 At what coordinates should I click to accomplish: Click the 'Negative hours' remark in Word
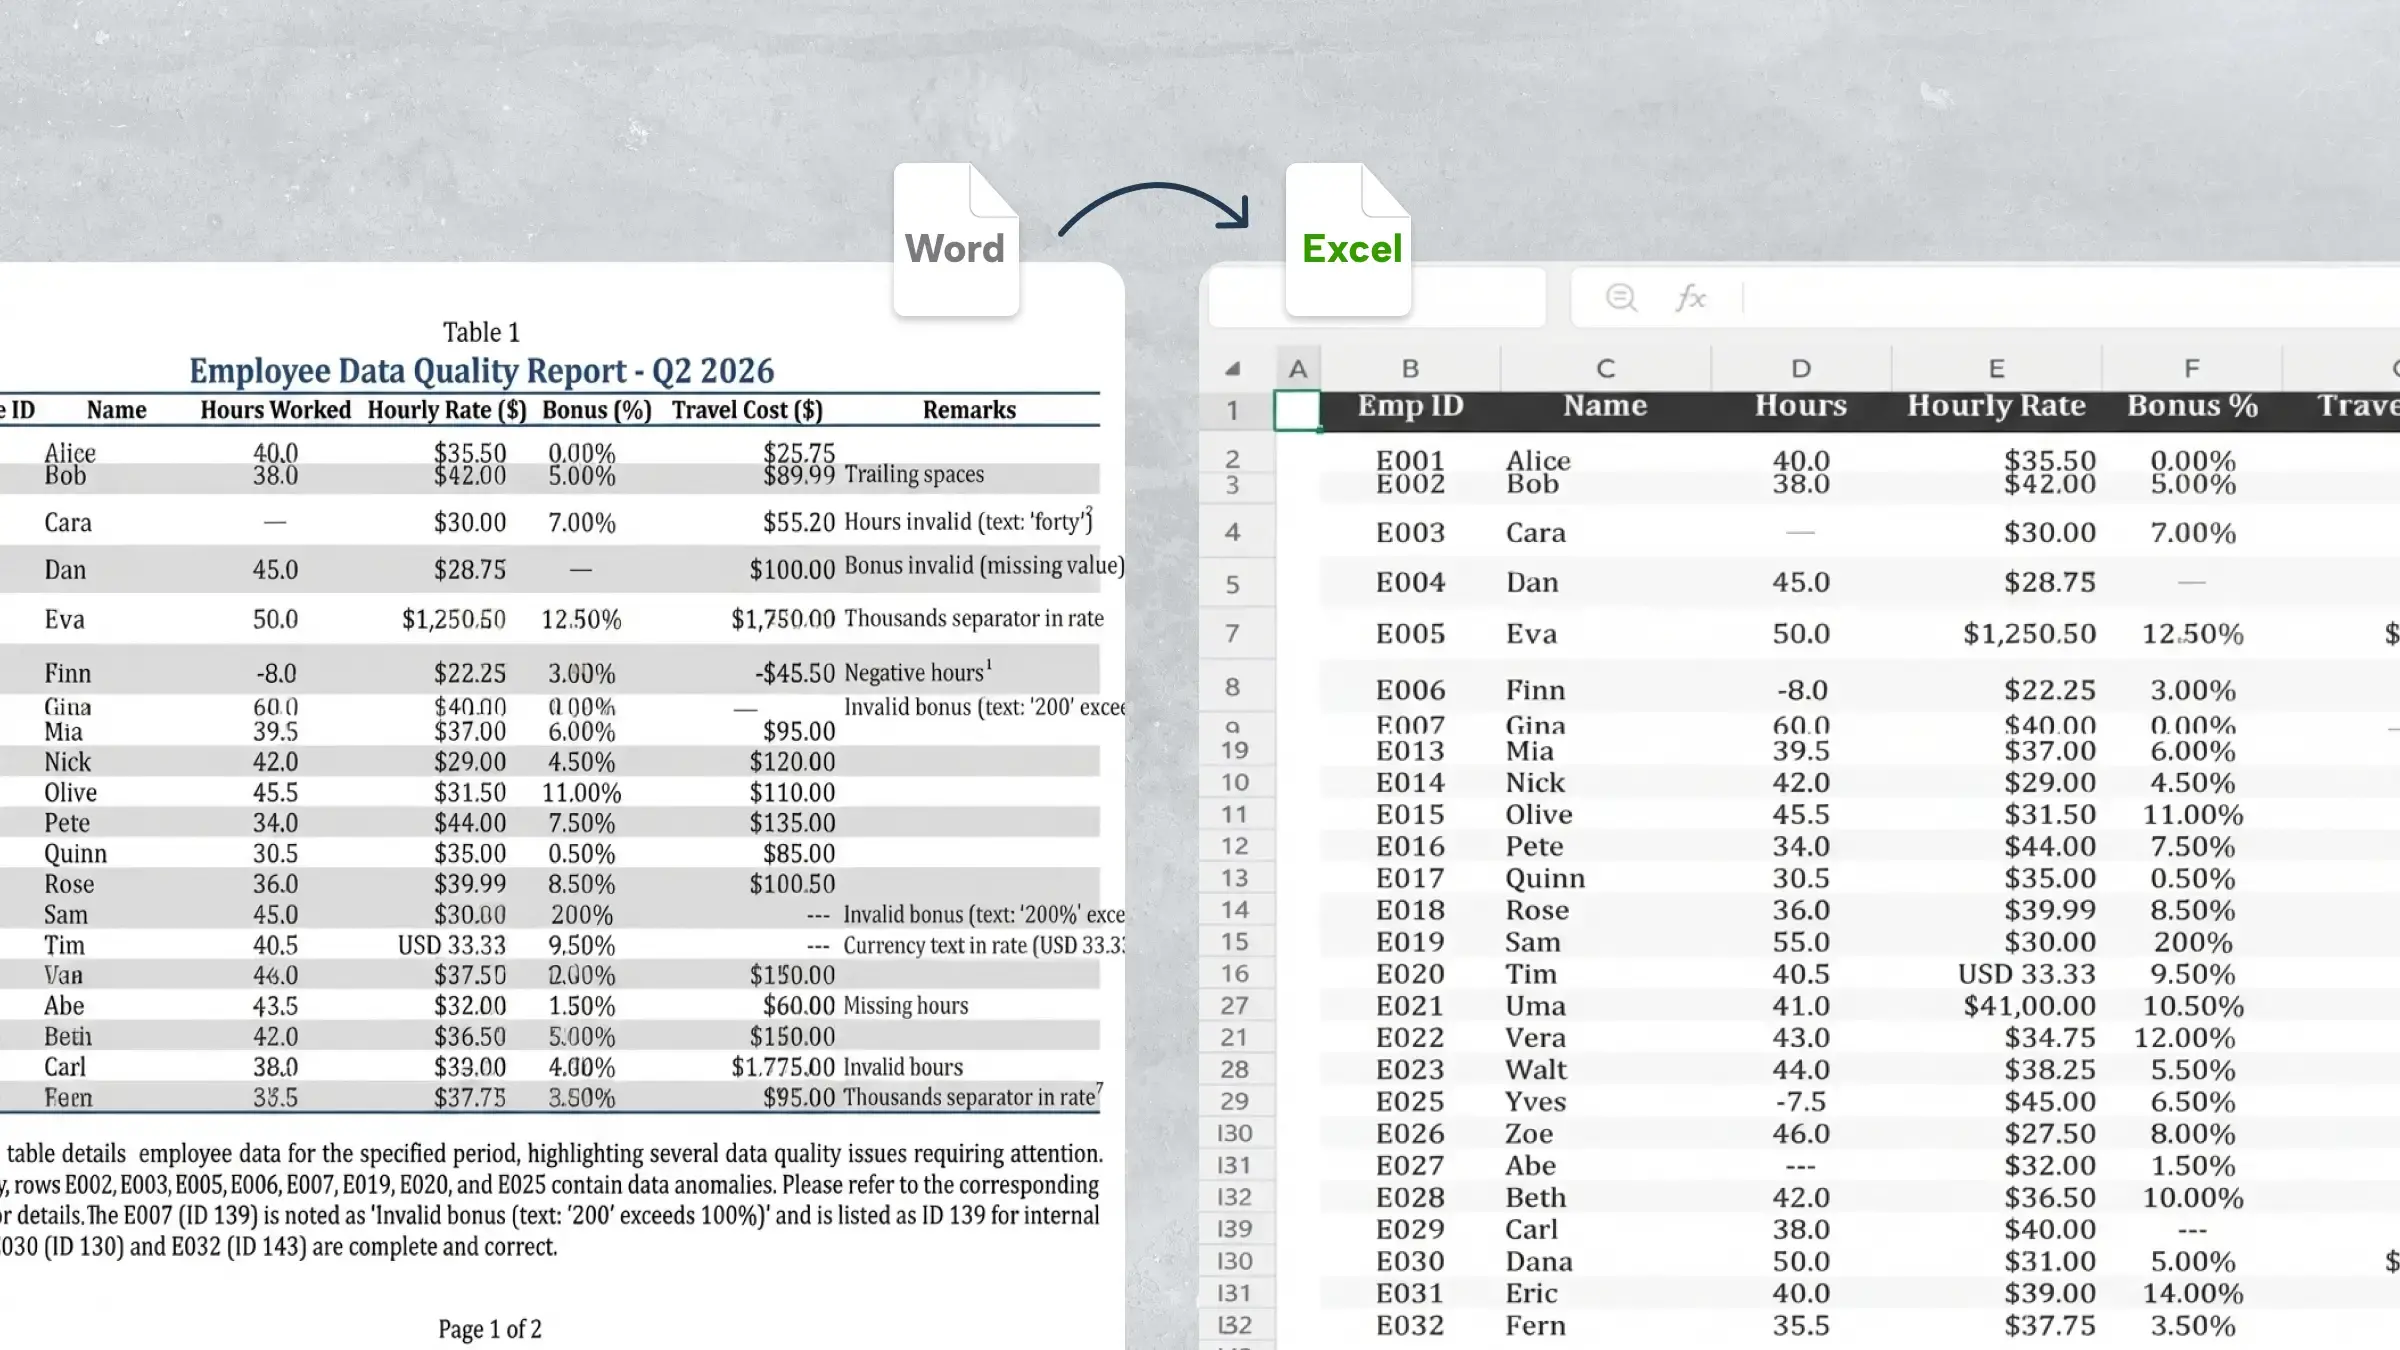pos(914,673)
